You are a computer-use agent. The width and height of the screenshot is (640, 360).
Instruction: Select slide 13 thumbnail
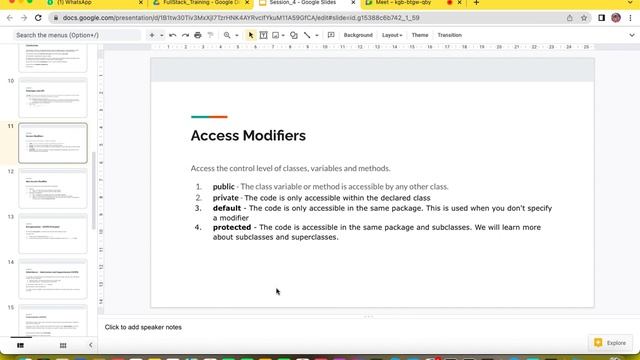[53, 233]
